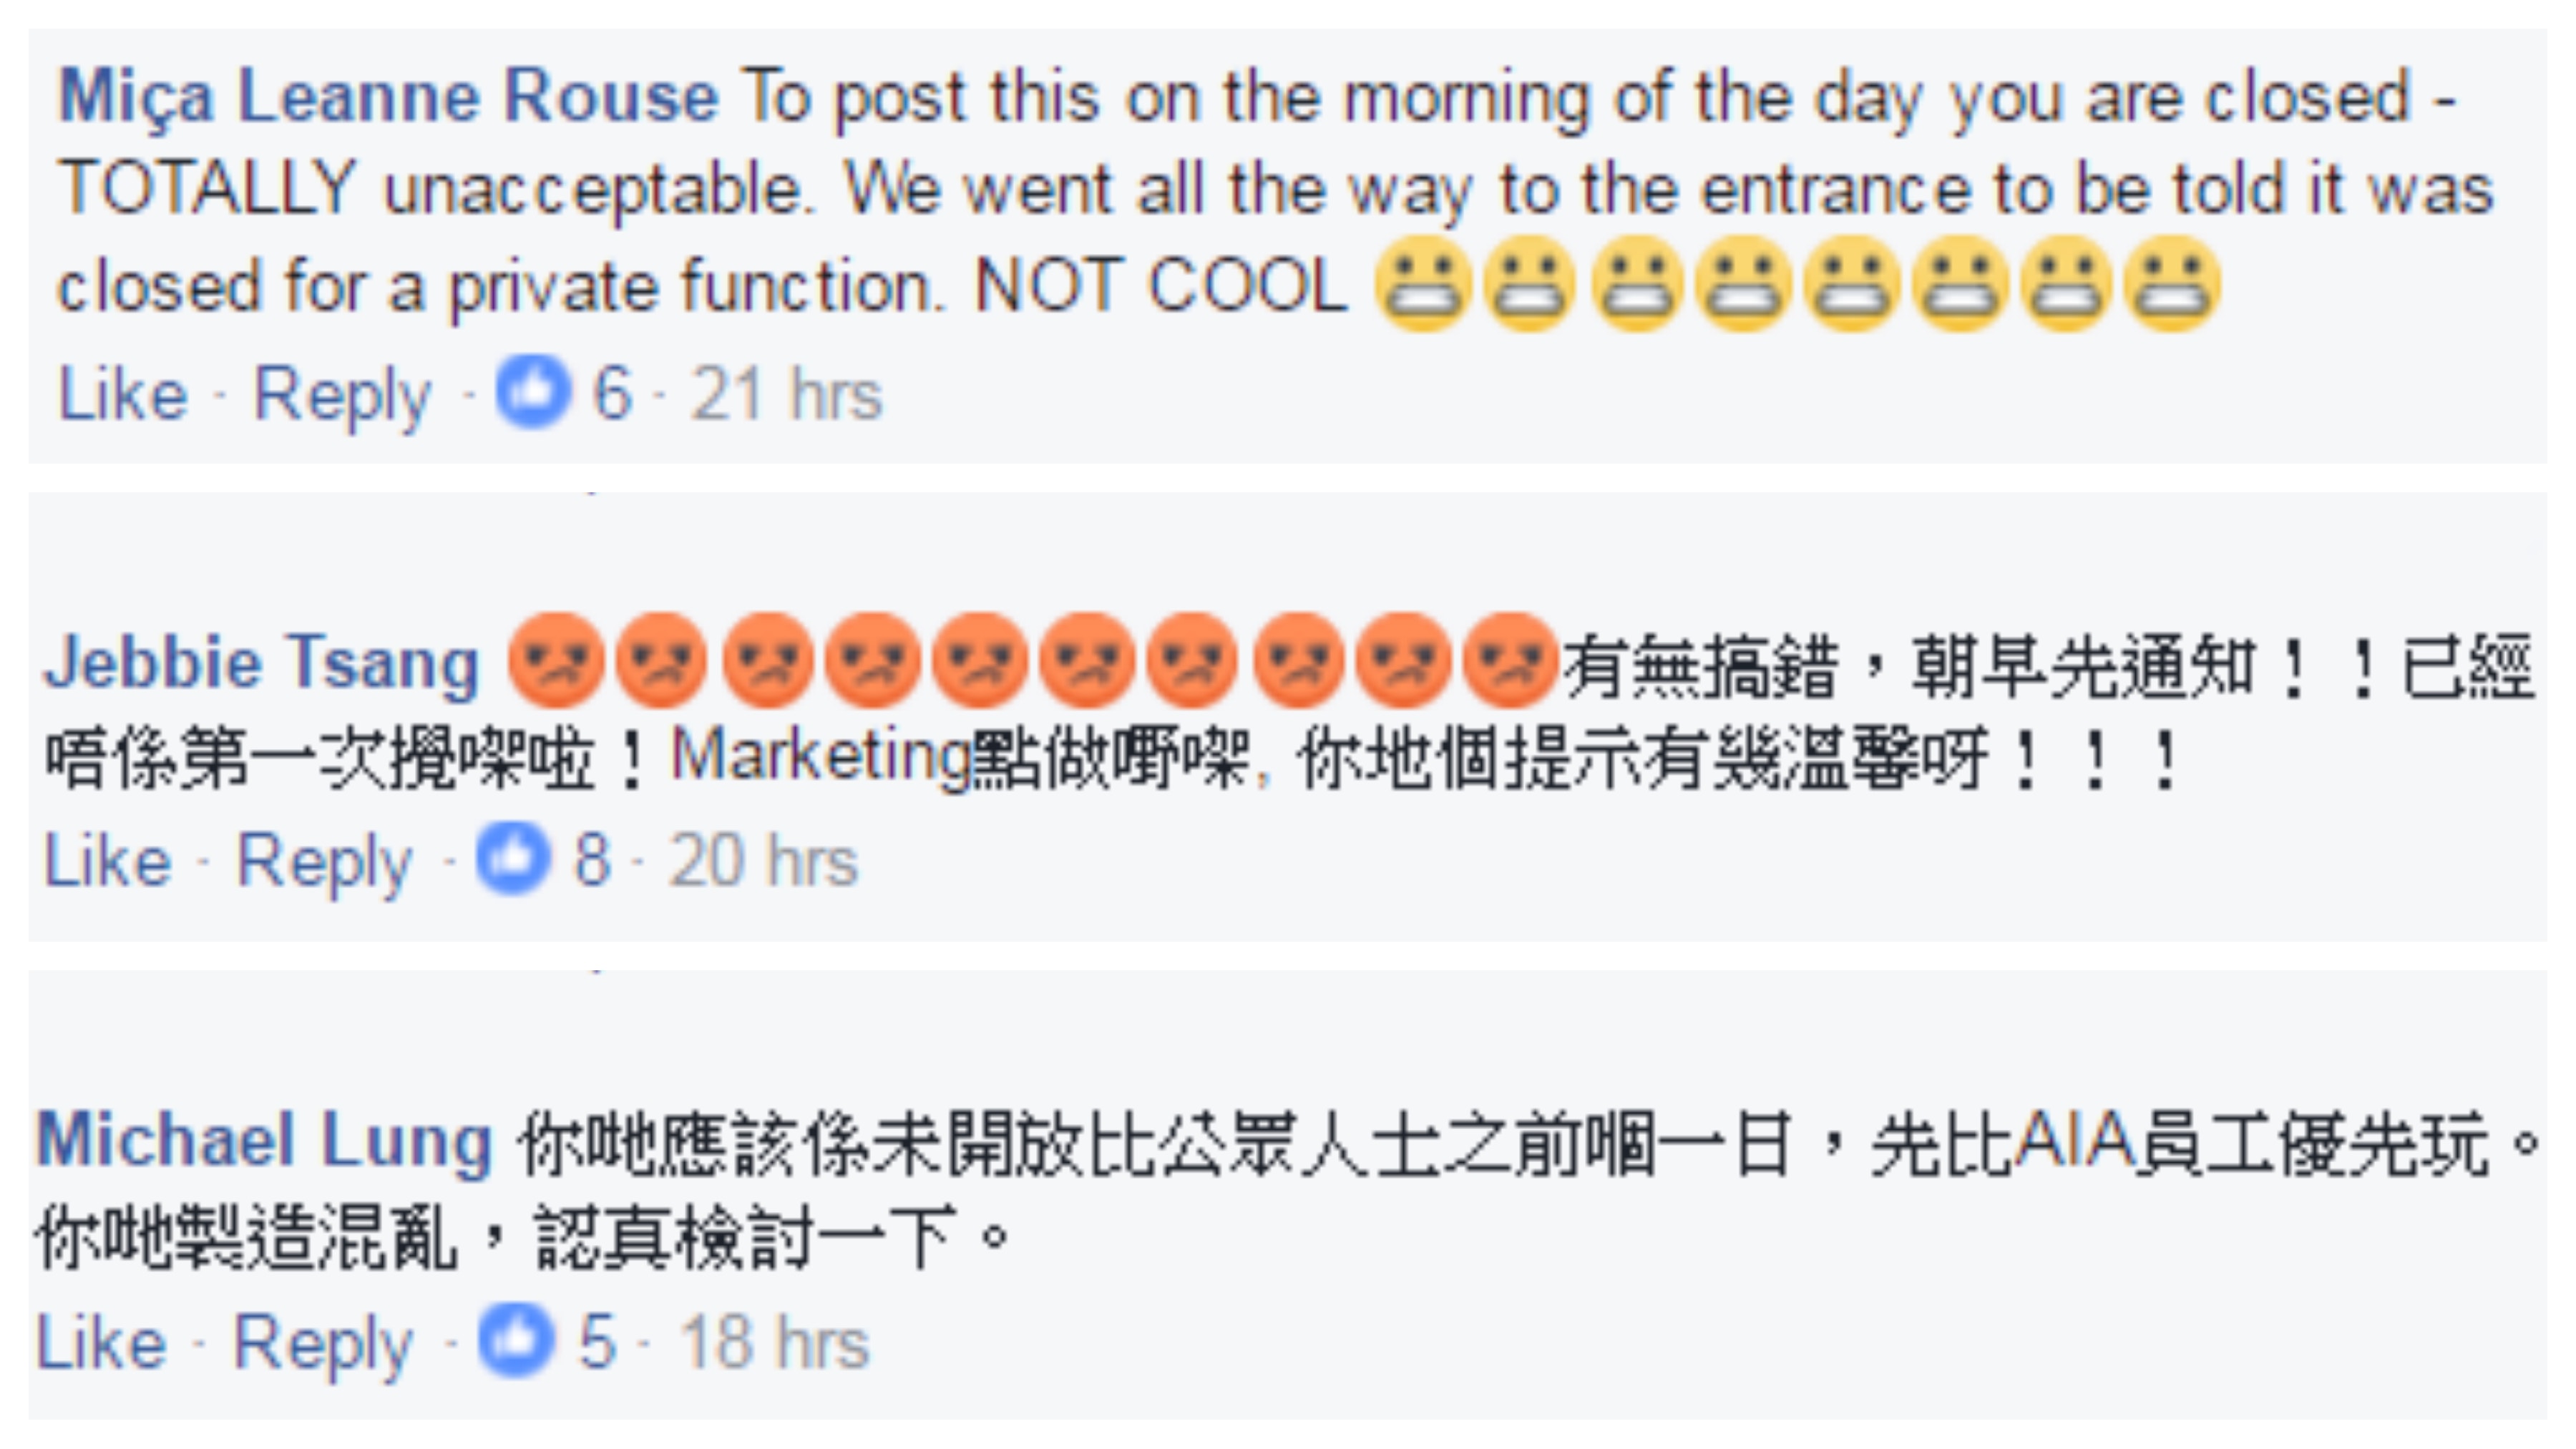Click the first grimacing emoji after NOT COOL

click(1423, 285)
